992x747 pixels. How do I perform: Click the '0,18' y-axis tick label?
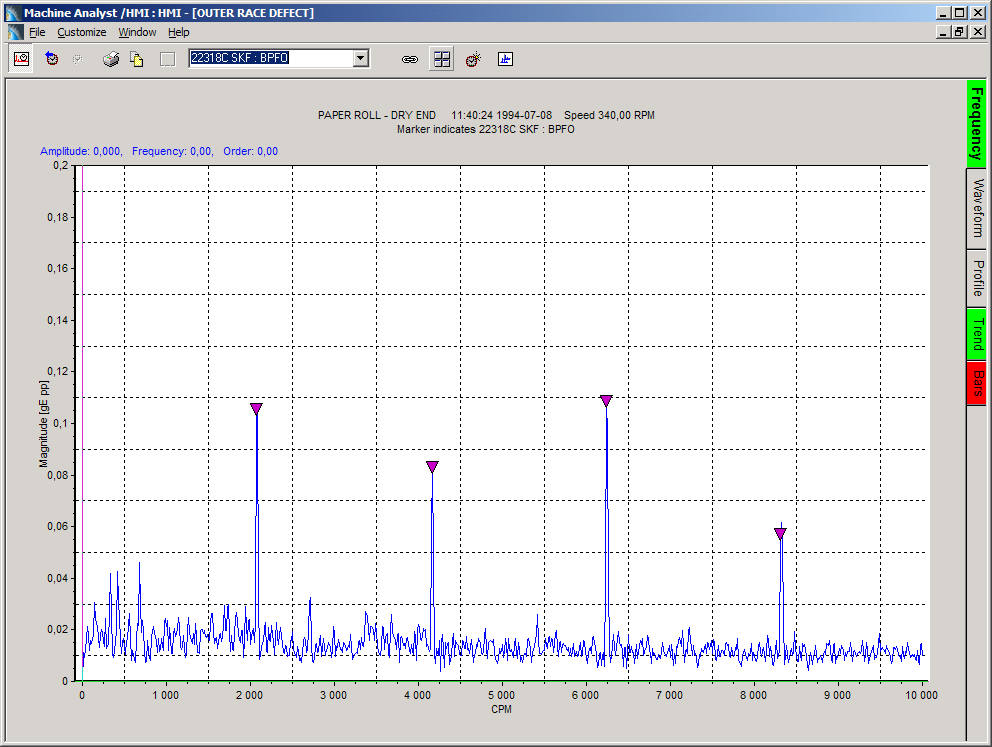click(x=58, y=217)
